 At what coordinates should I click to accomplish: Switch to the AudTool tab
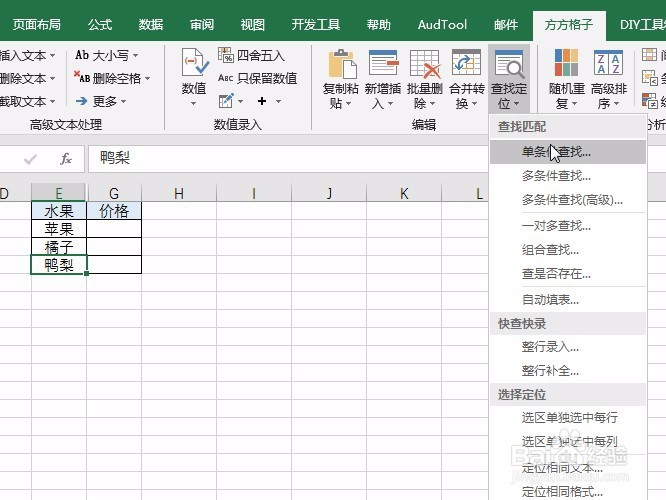point(442,25)
